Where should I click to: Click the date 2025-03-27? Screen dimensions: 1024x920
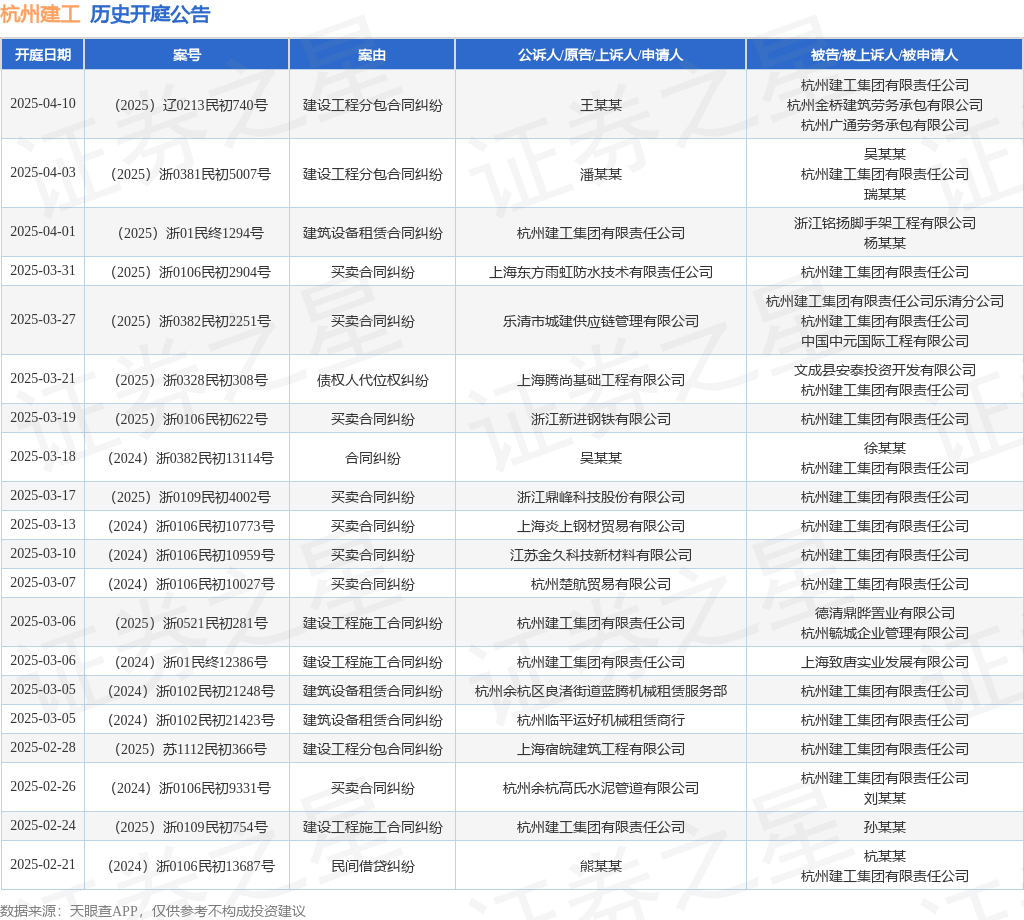(43, 319)
